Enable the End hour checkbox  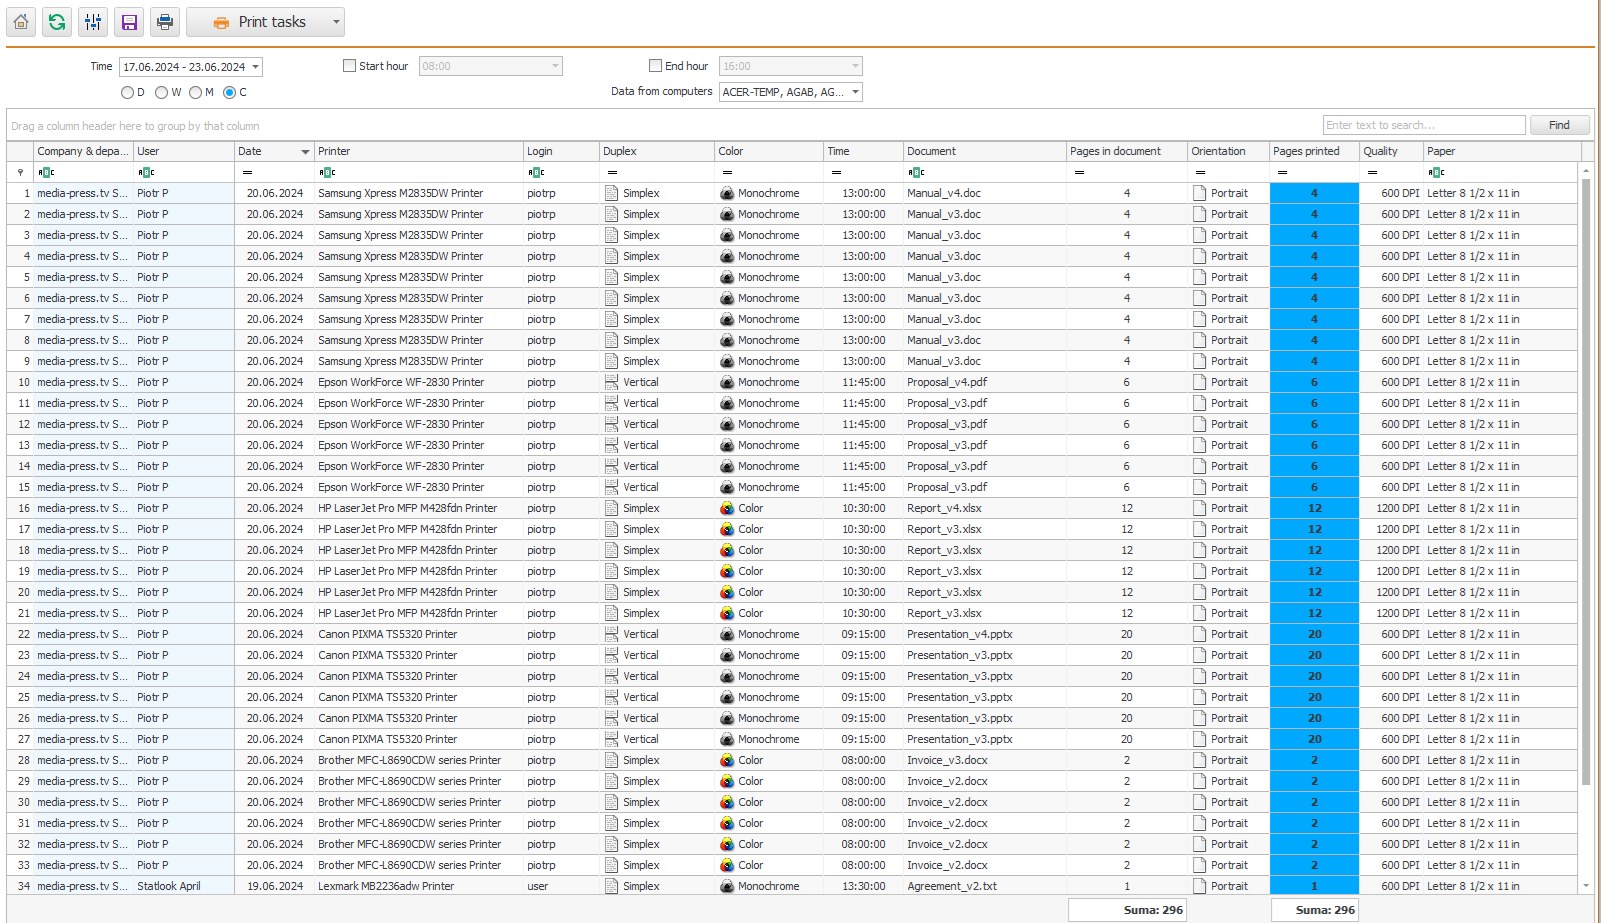[655, 66]
